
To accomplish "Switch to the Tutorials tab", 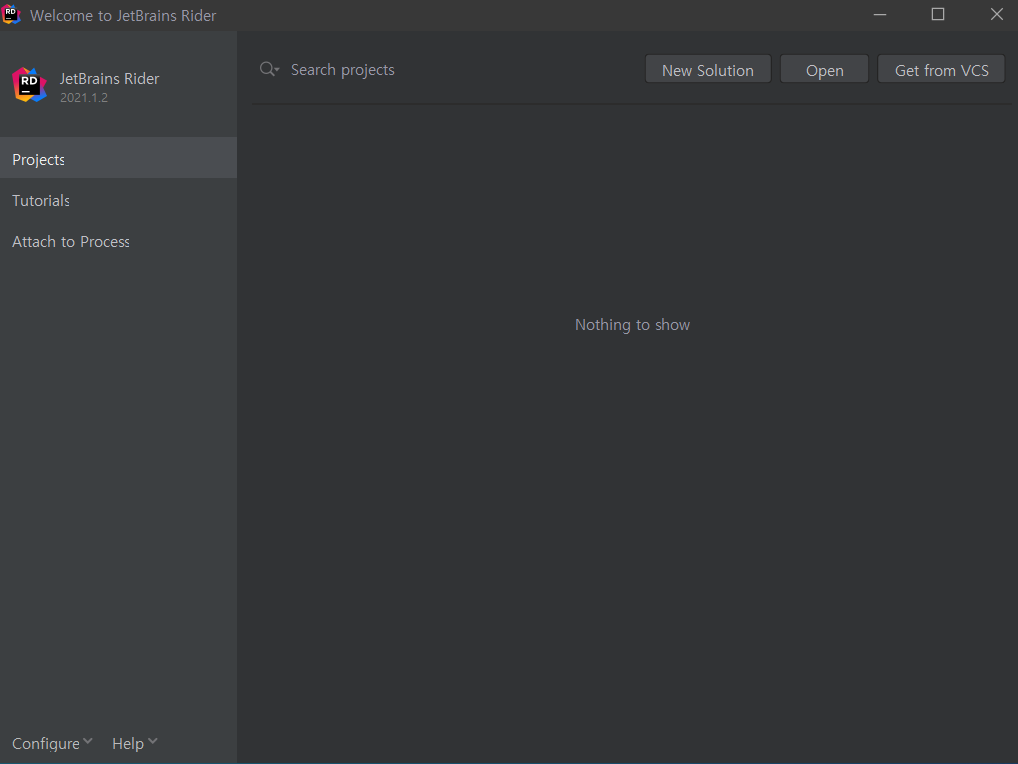I will [118, 200].
